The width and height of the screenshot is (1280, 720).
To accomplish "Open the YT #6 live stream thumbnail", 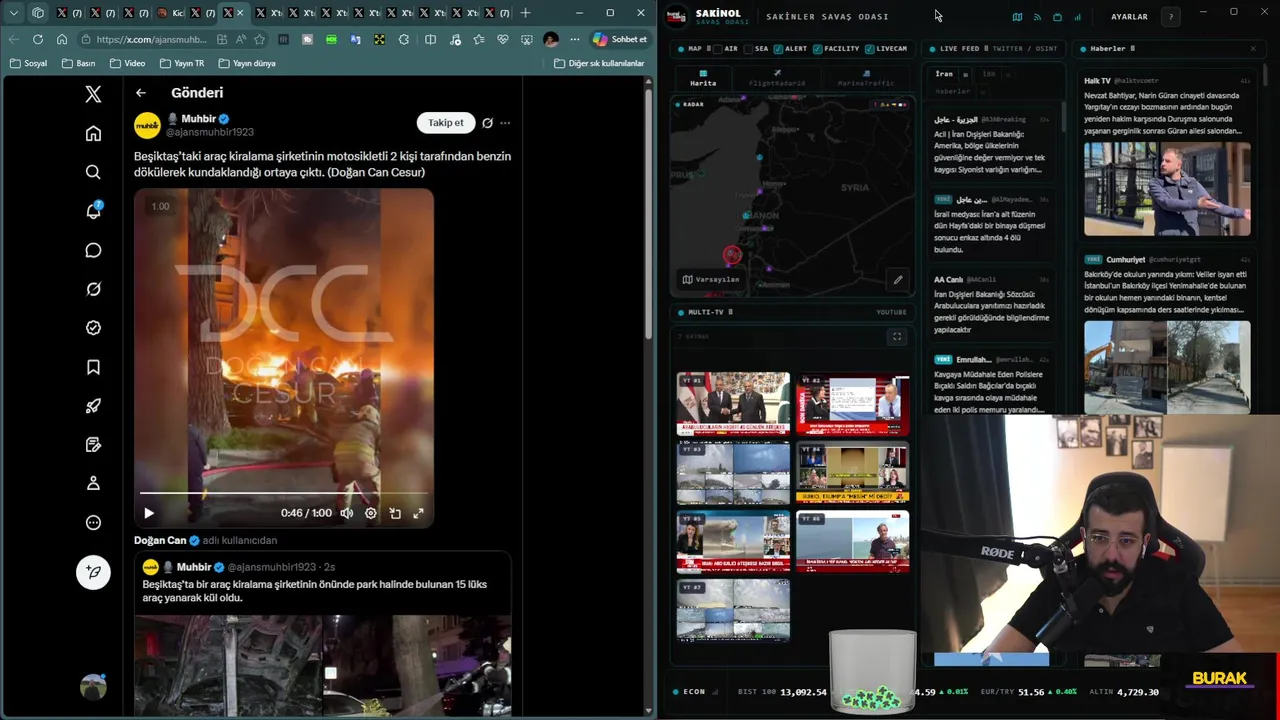I will coord(853,541).
